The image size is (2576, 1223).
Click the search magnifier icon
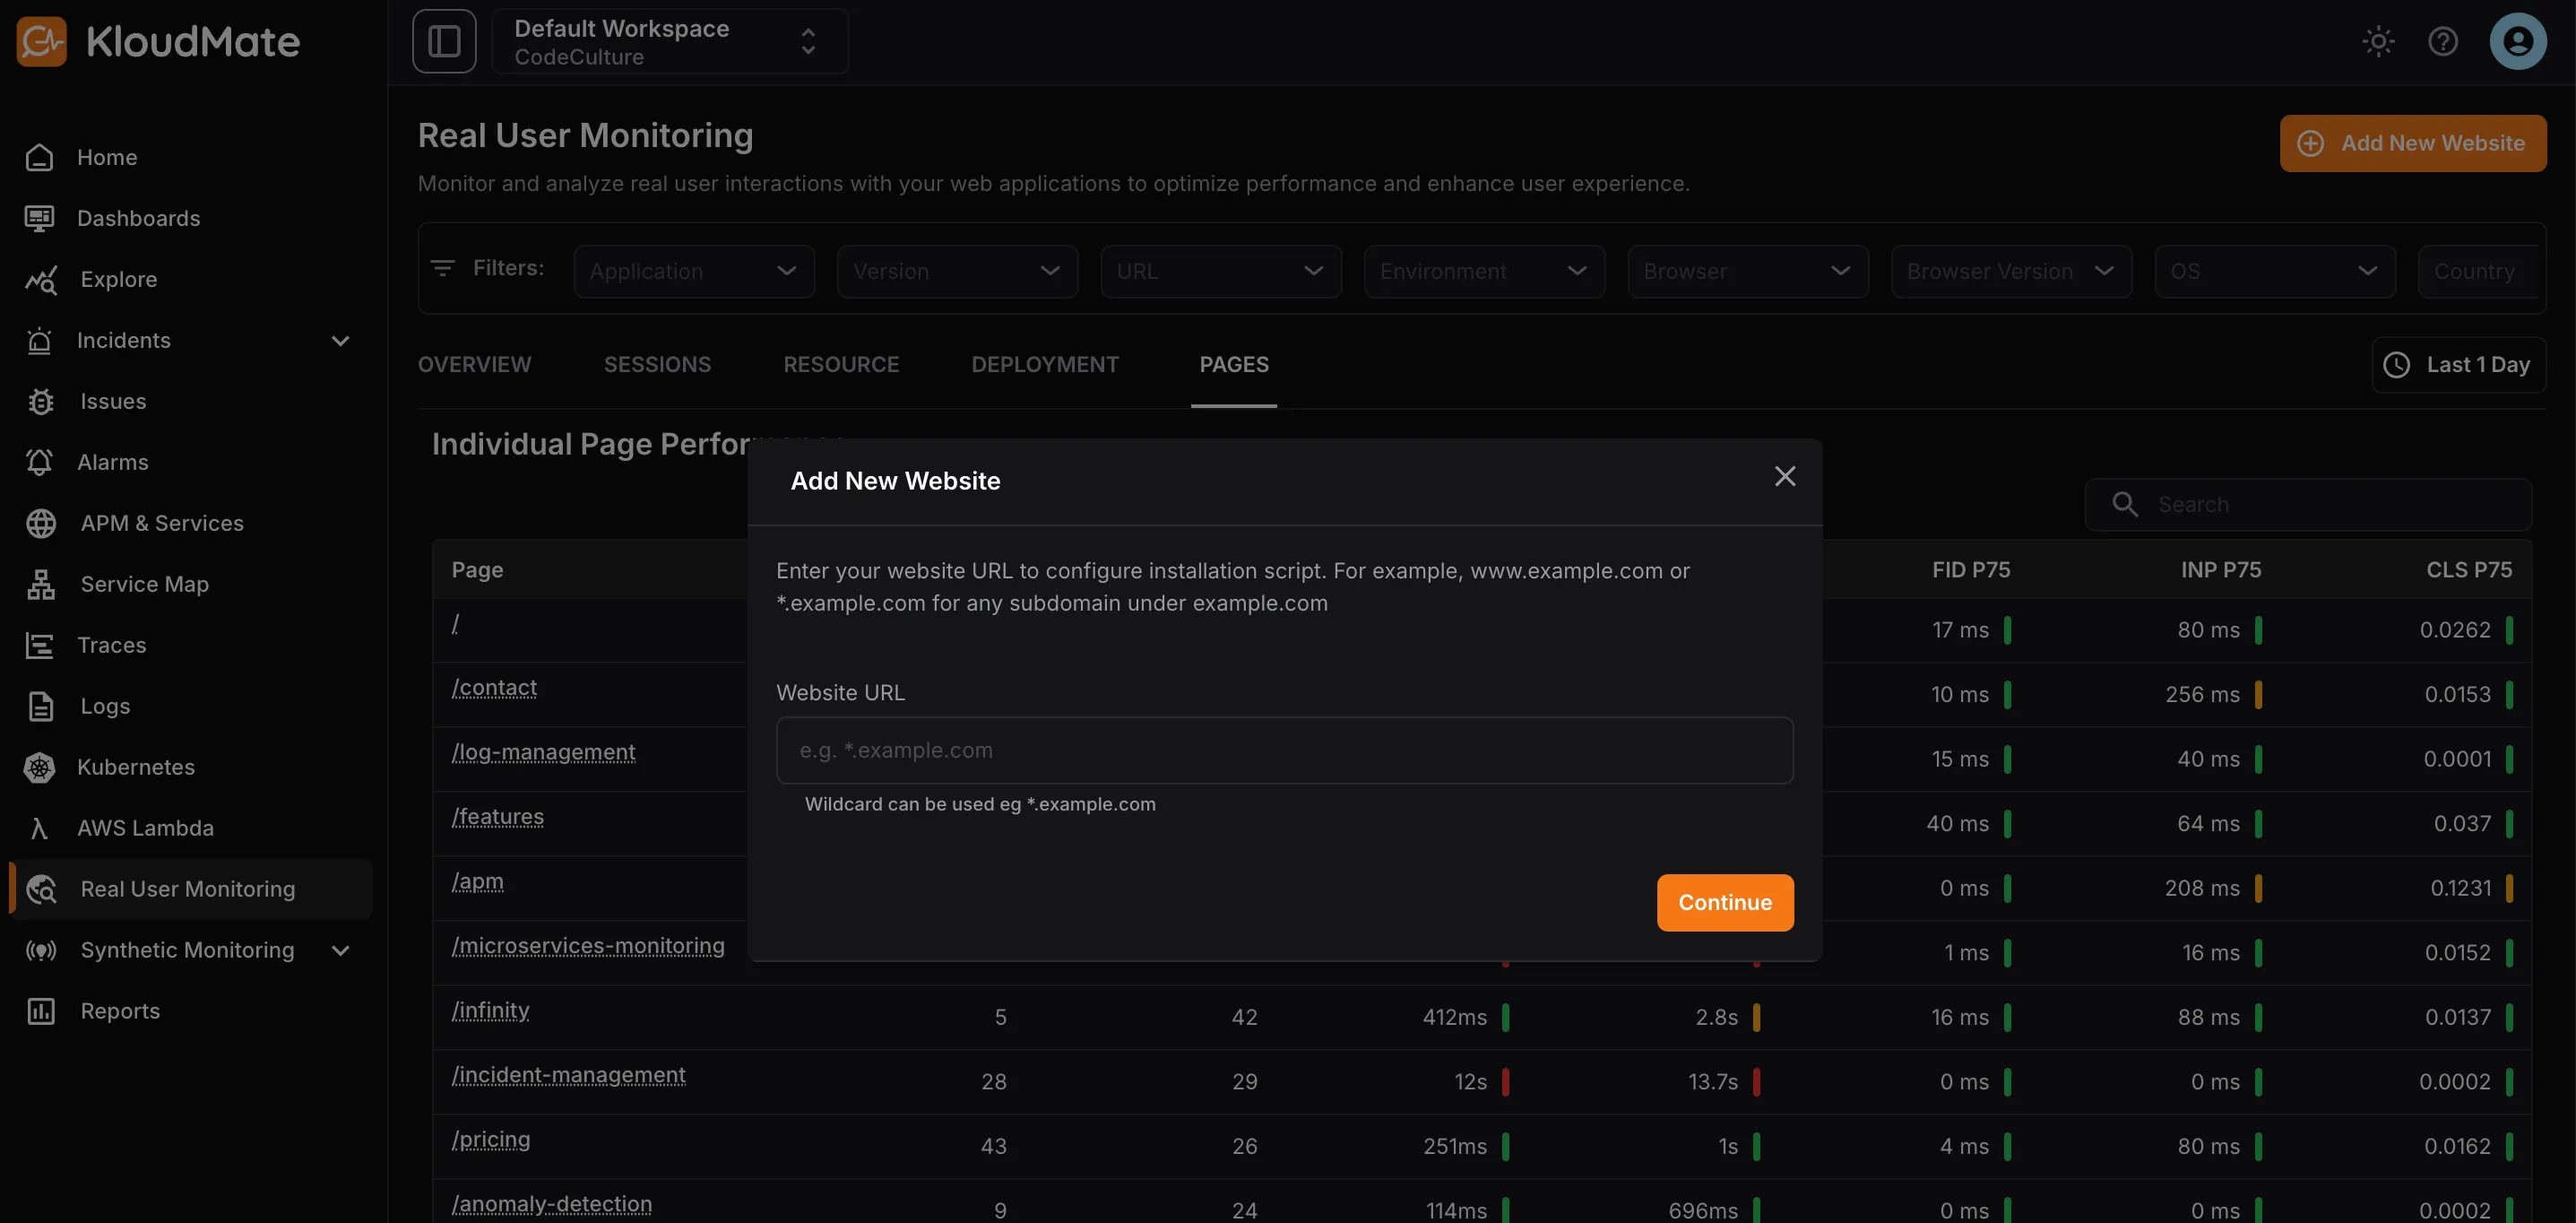click(x=2125, y=504)
